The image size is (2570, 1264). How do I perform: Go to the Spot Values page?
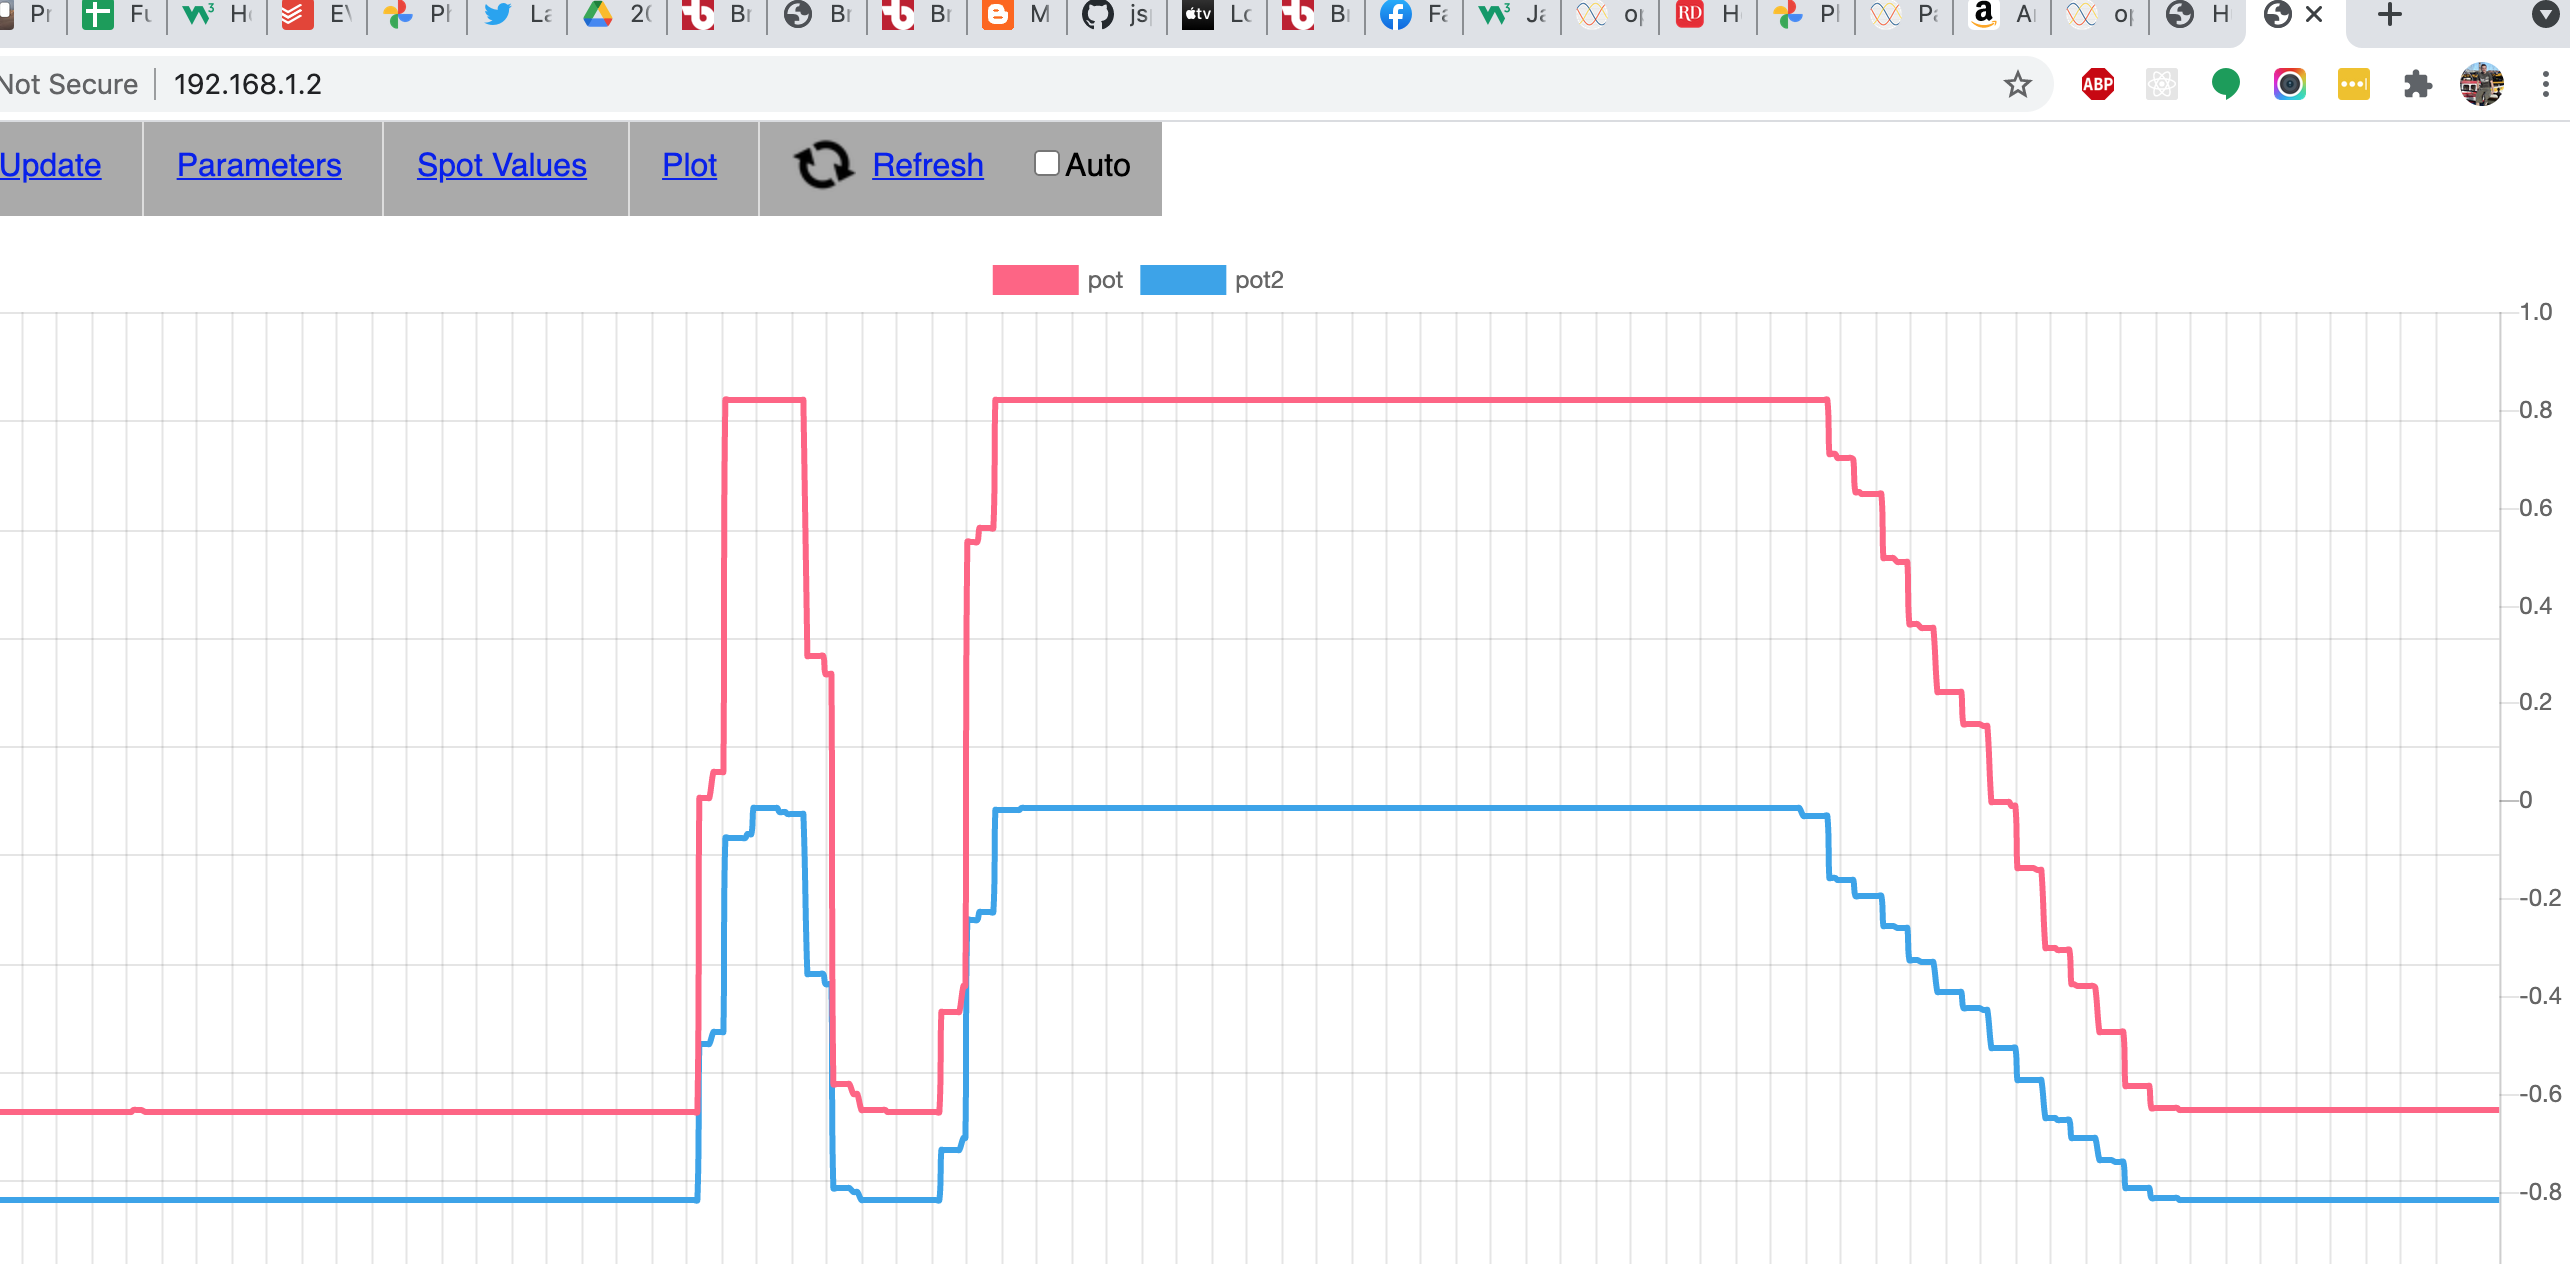[x=501, y=165]
